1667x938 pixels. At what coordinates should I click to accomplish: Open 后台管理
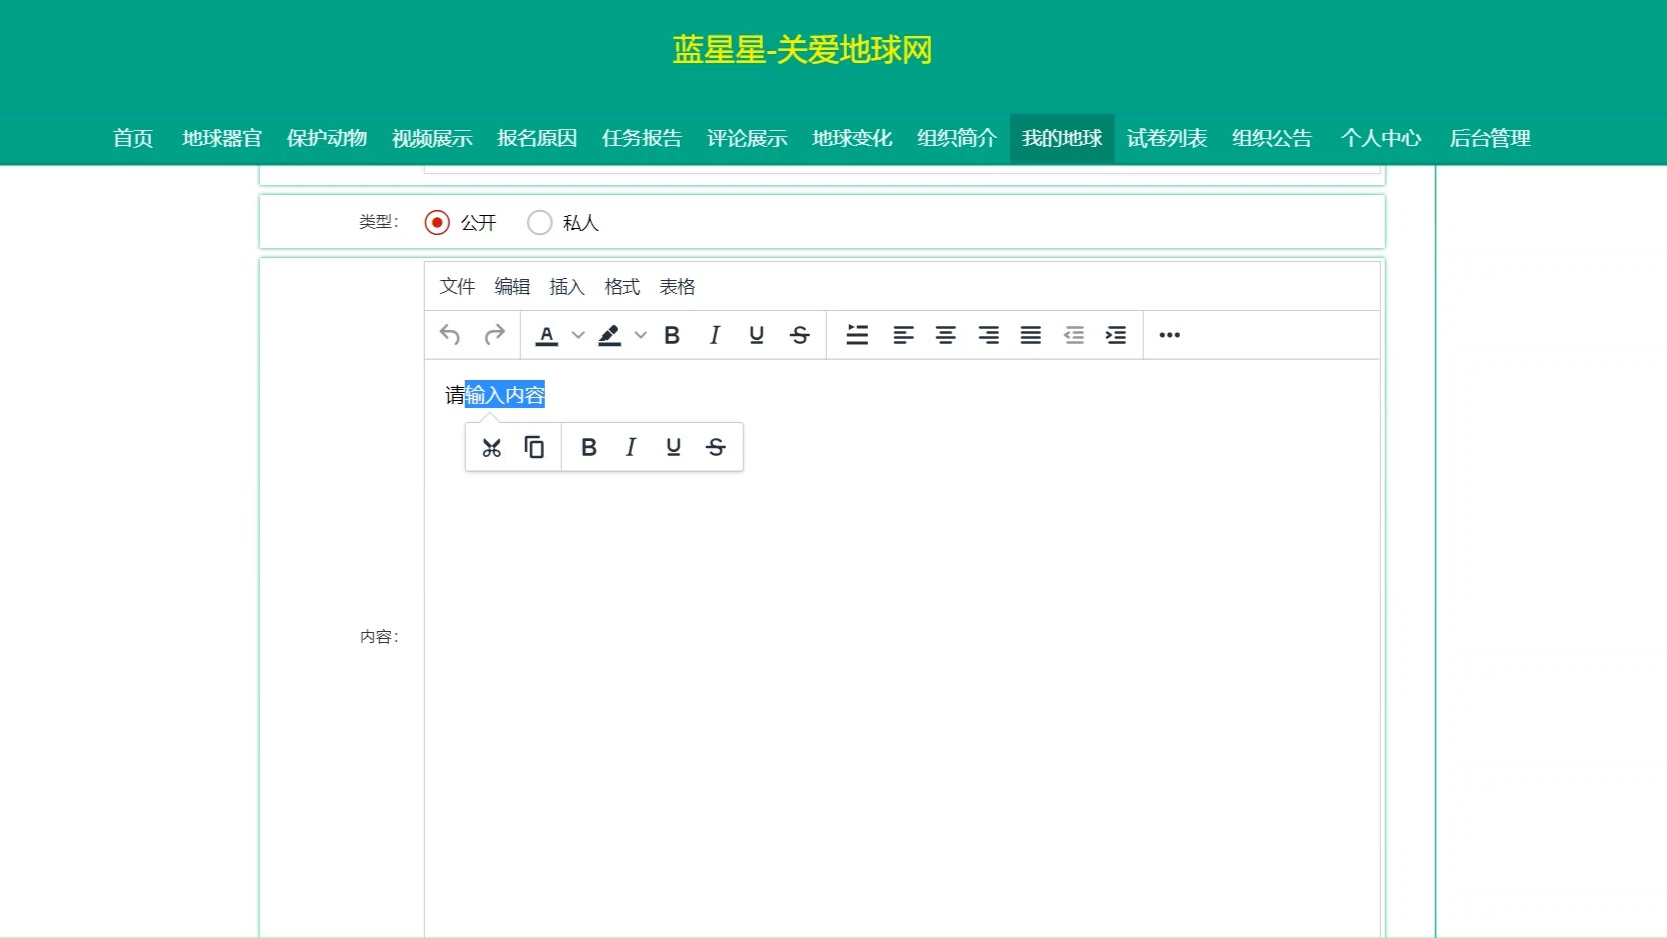[1490, 138]
